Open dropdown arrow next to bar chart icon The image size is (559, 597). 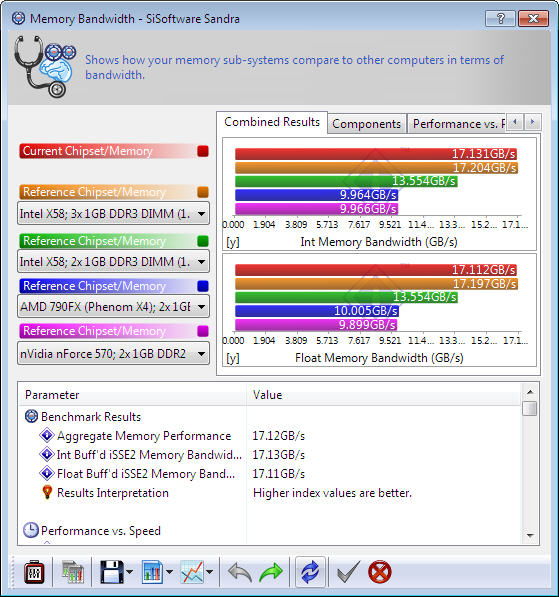[x=169, y=572]
